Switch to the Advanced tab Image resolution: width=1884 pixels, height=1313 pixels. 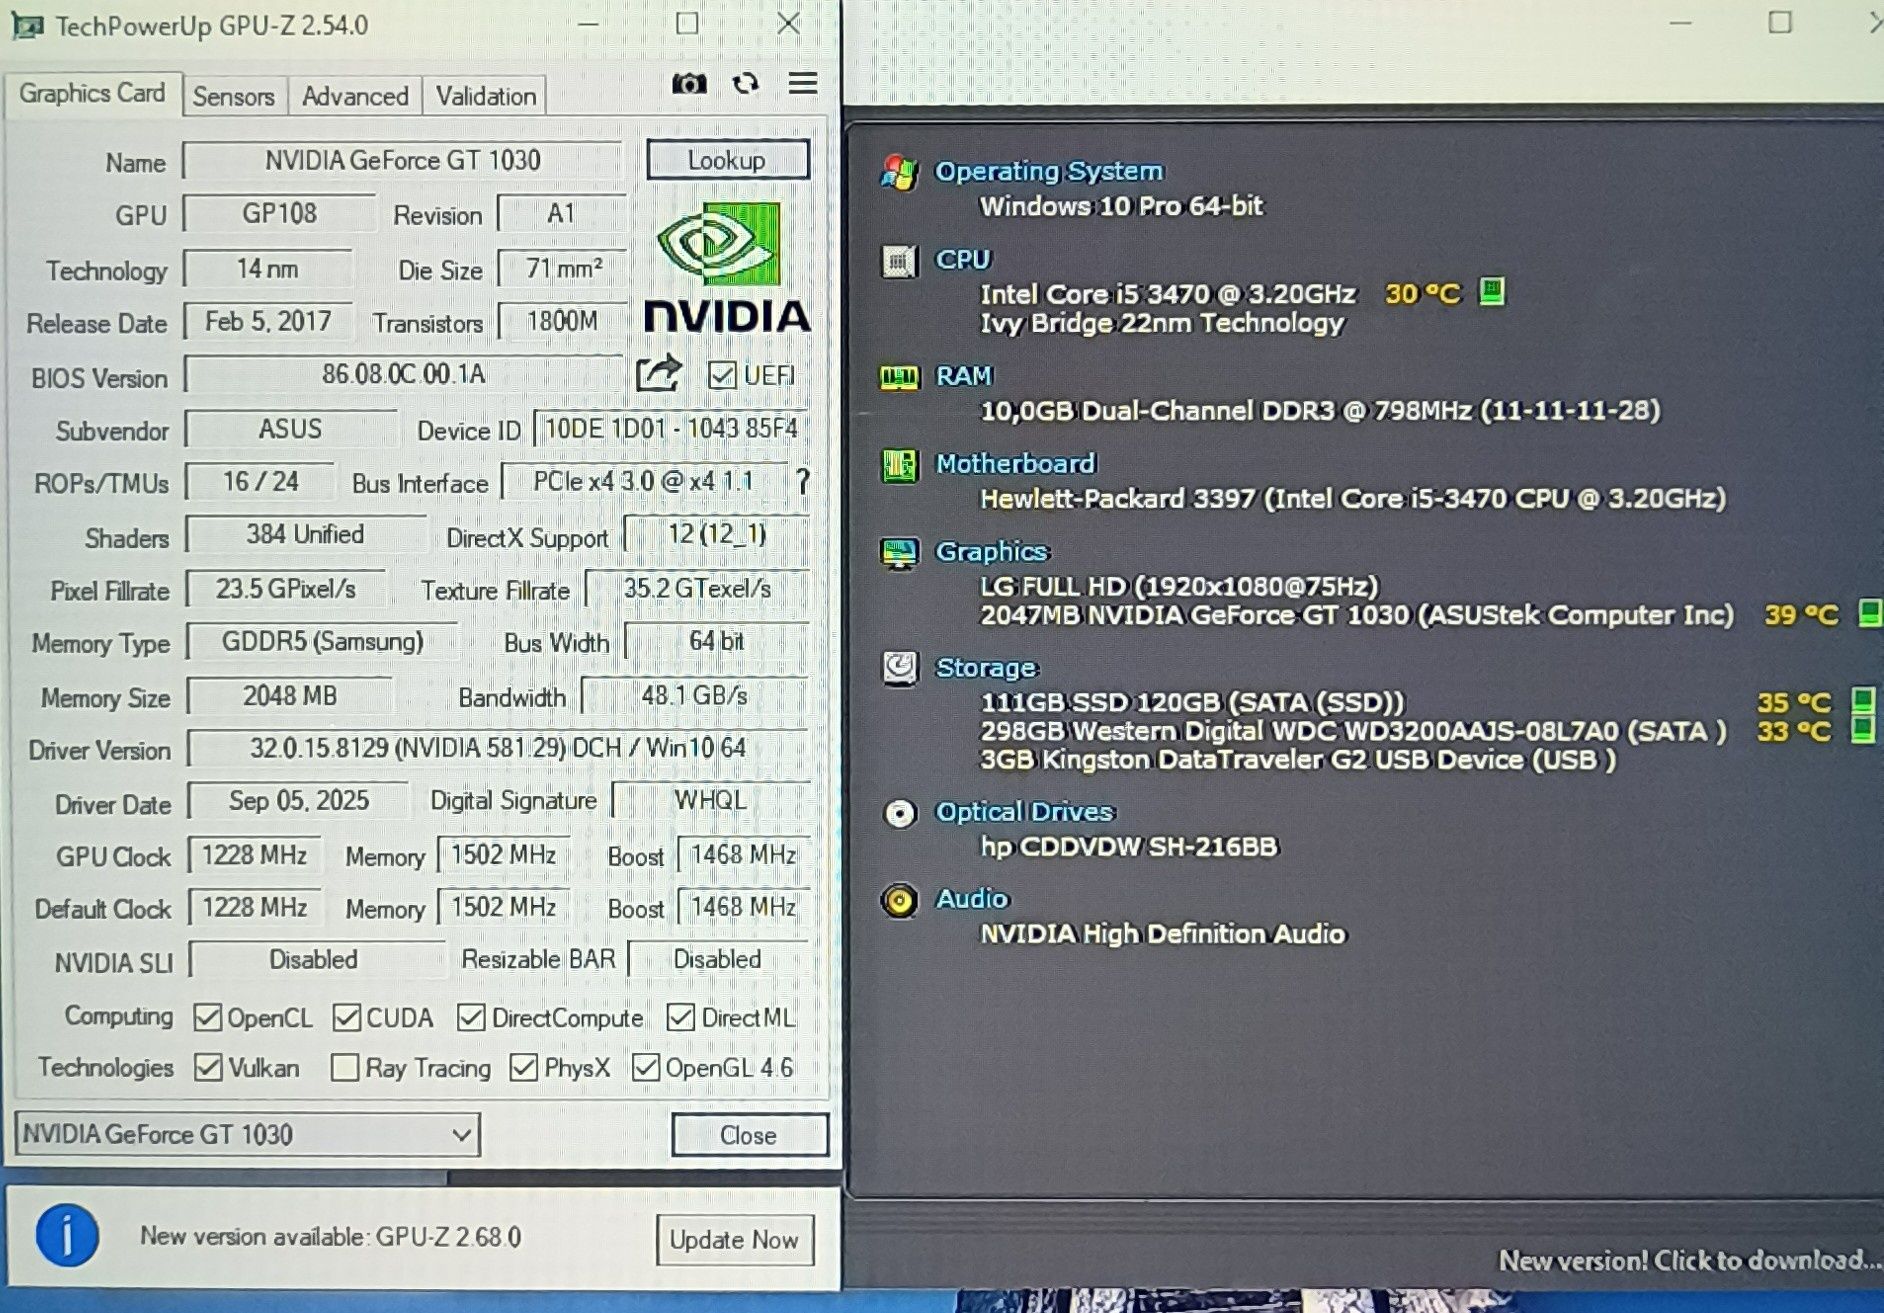point(355,96)
